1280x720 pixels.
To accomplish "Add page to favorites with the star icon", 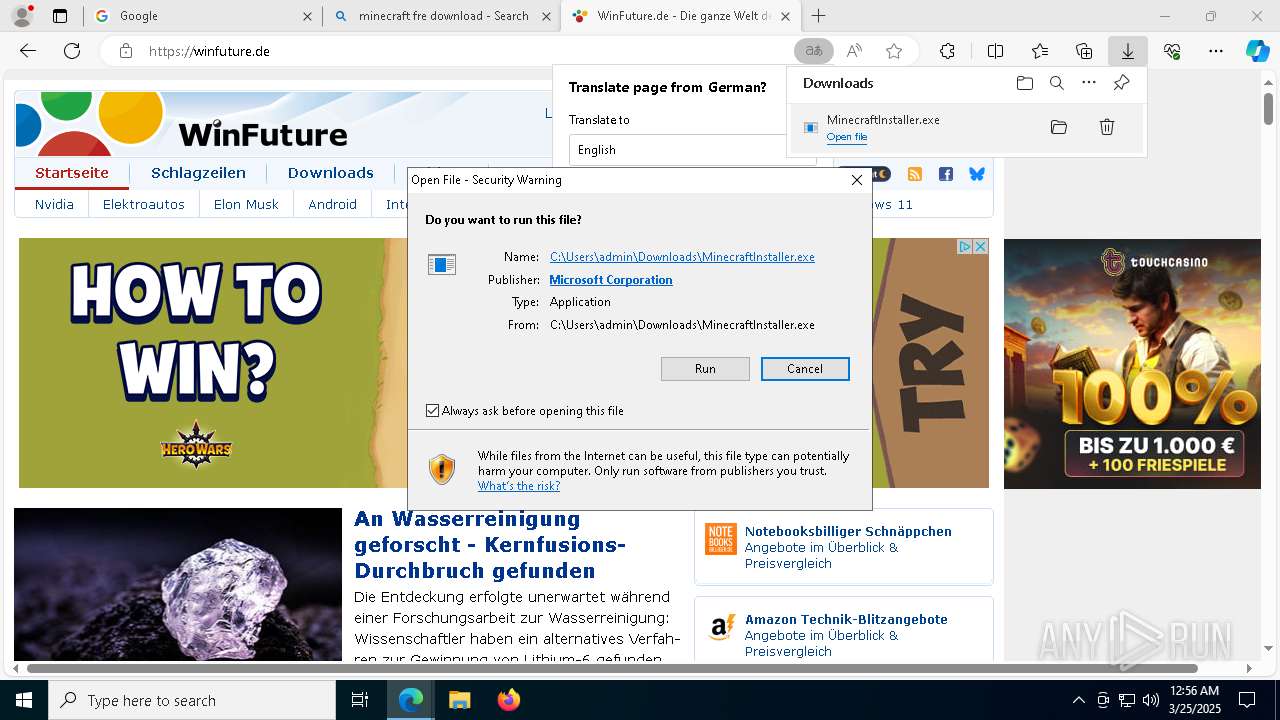I will tap(894, 51).
